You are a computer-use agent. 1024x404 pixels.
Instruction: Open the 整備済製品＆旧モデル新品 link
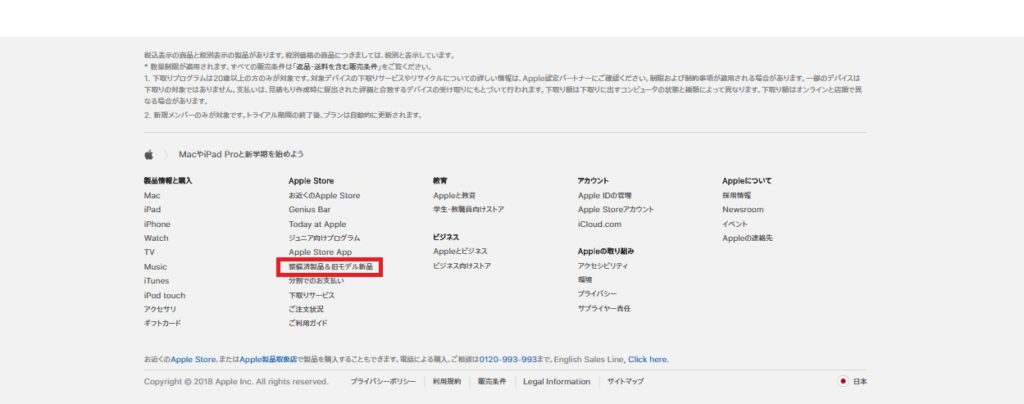(x=330, y=267)
